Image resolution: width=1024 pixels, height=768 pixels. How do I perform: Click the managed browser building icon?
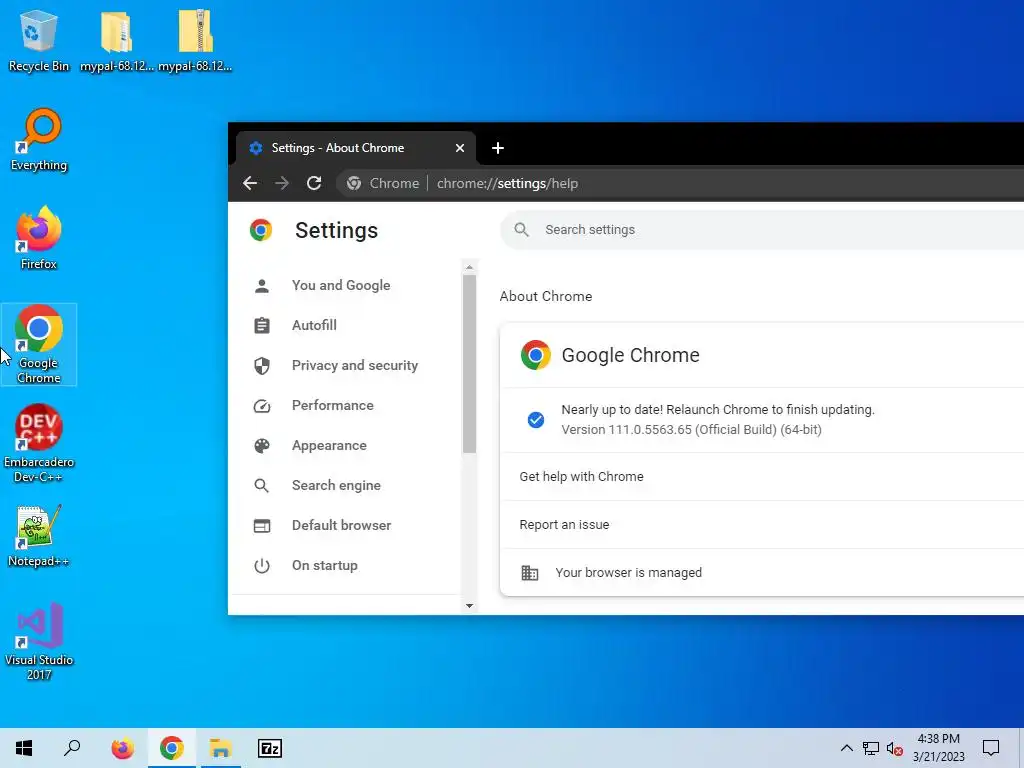(530, 573)
